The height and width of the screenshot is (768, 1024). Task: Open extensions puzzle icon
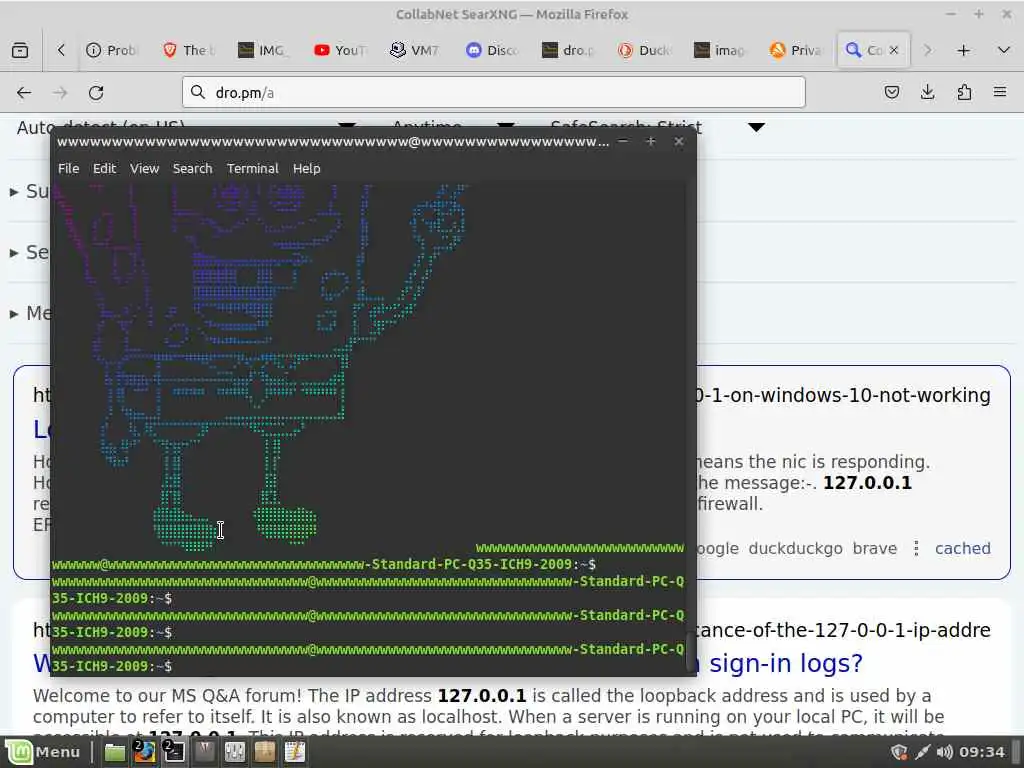[964, 92]
